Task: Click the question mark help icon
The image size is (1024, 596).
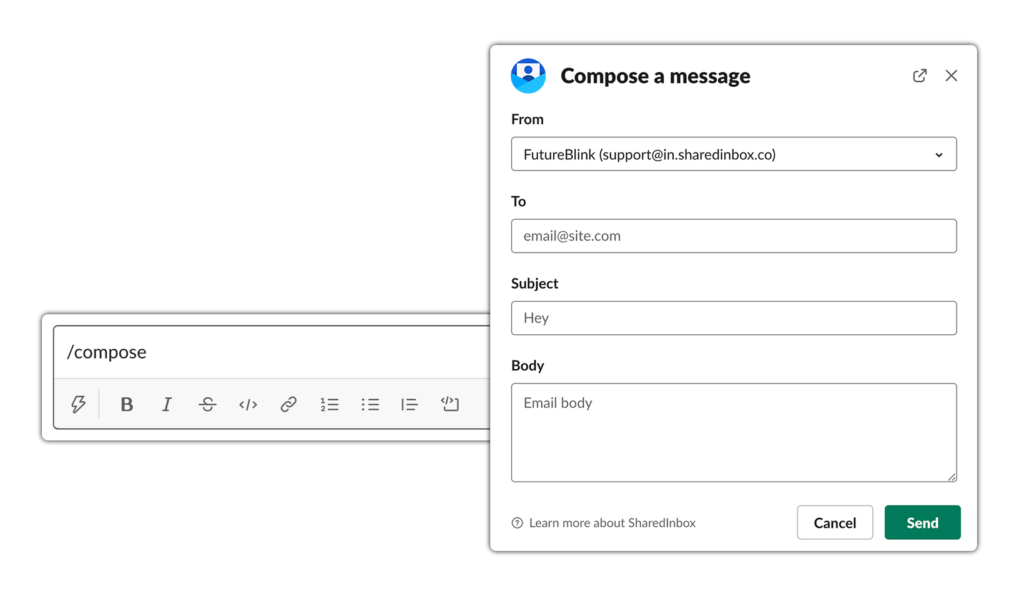Action: (516, 522)
